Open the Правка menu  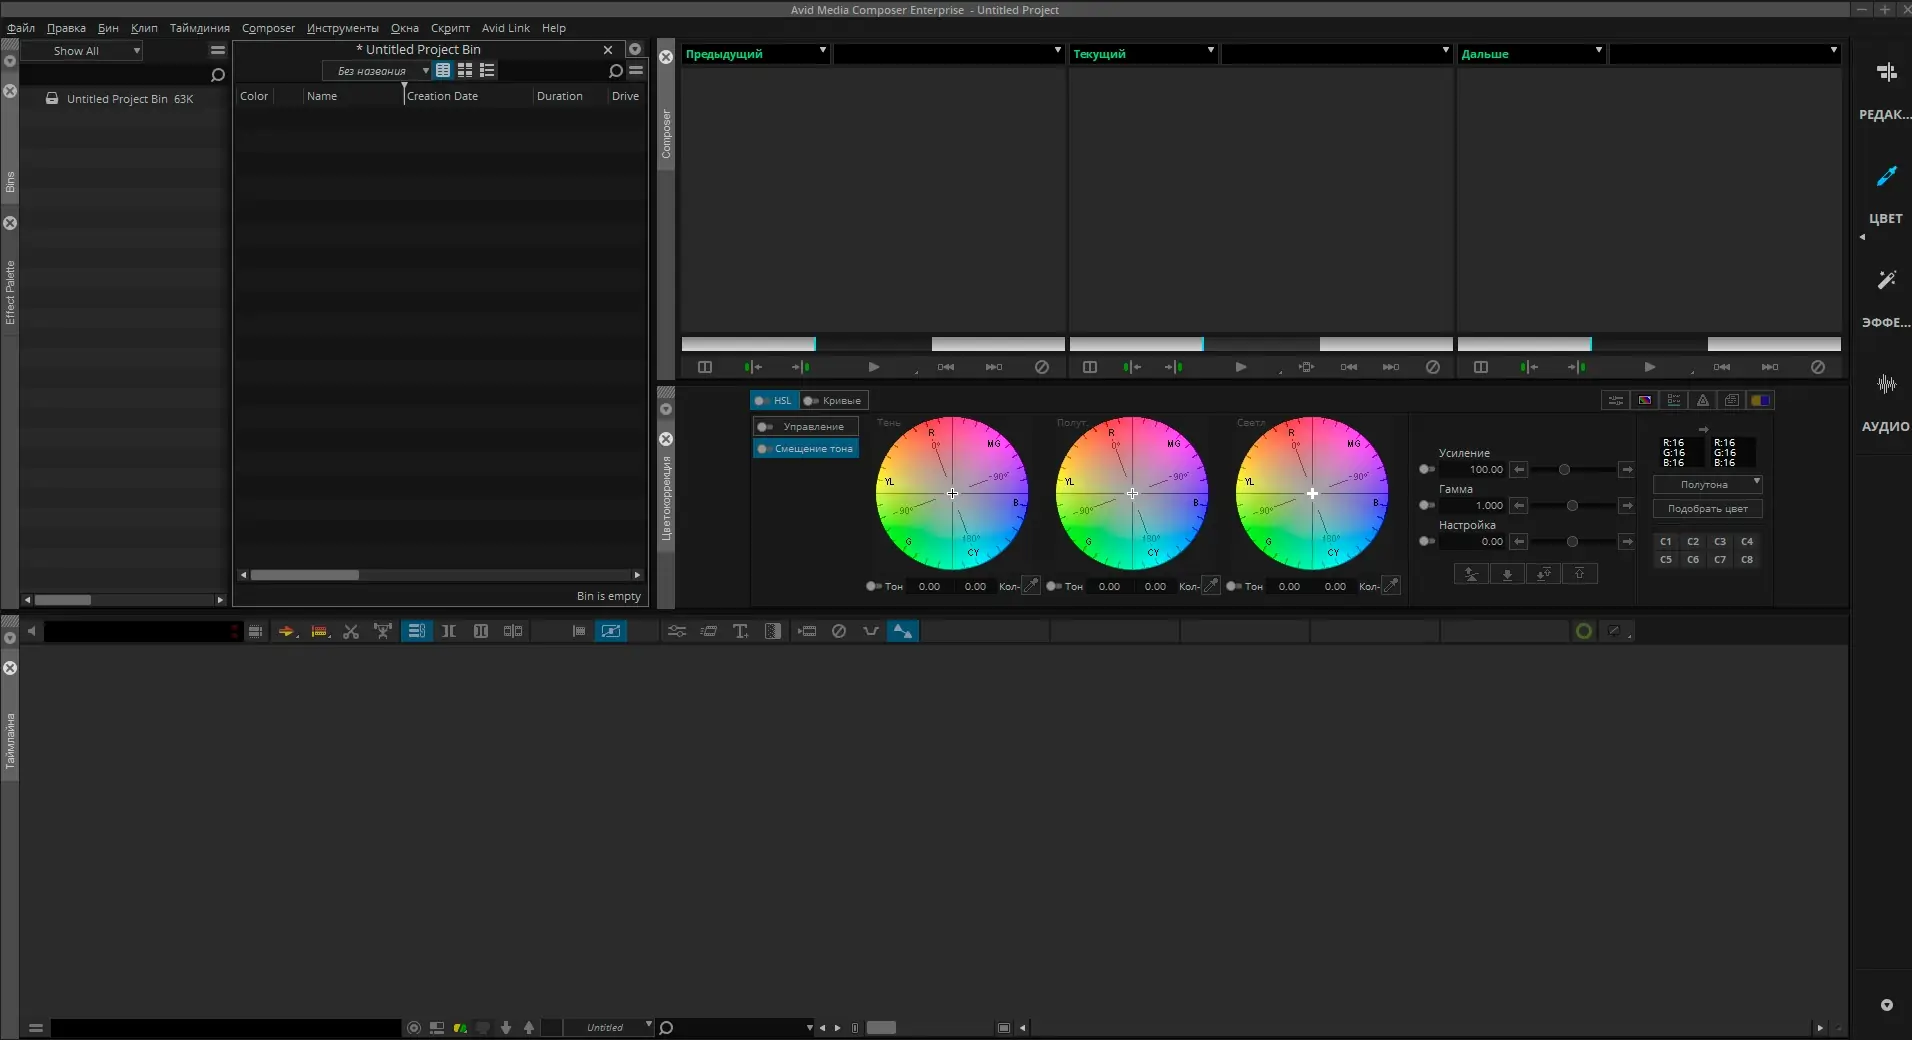(x=66, y=28)
